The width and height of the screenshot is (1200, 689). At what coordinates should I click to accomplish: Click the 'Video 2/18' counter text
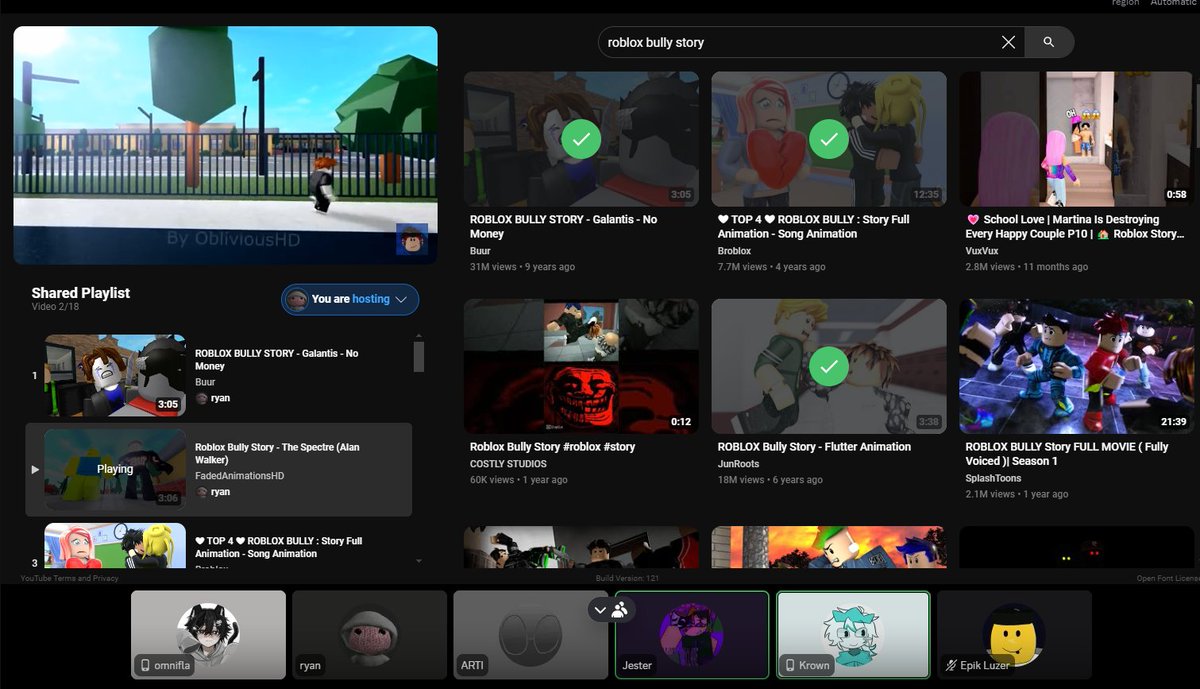pos(54,308)
